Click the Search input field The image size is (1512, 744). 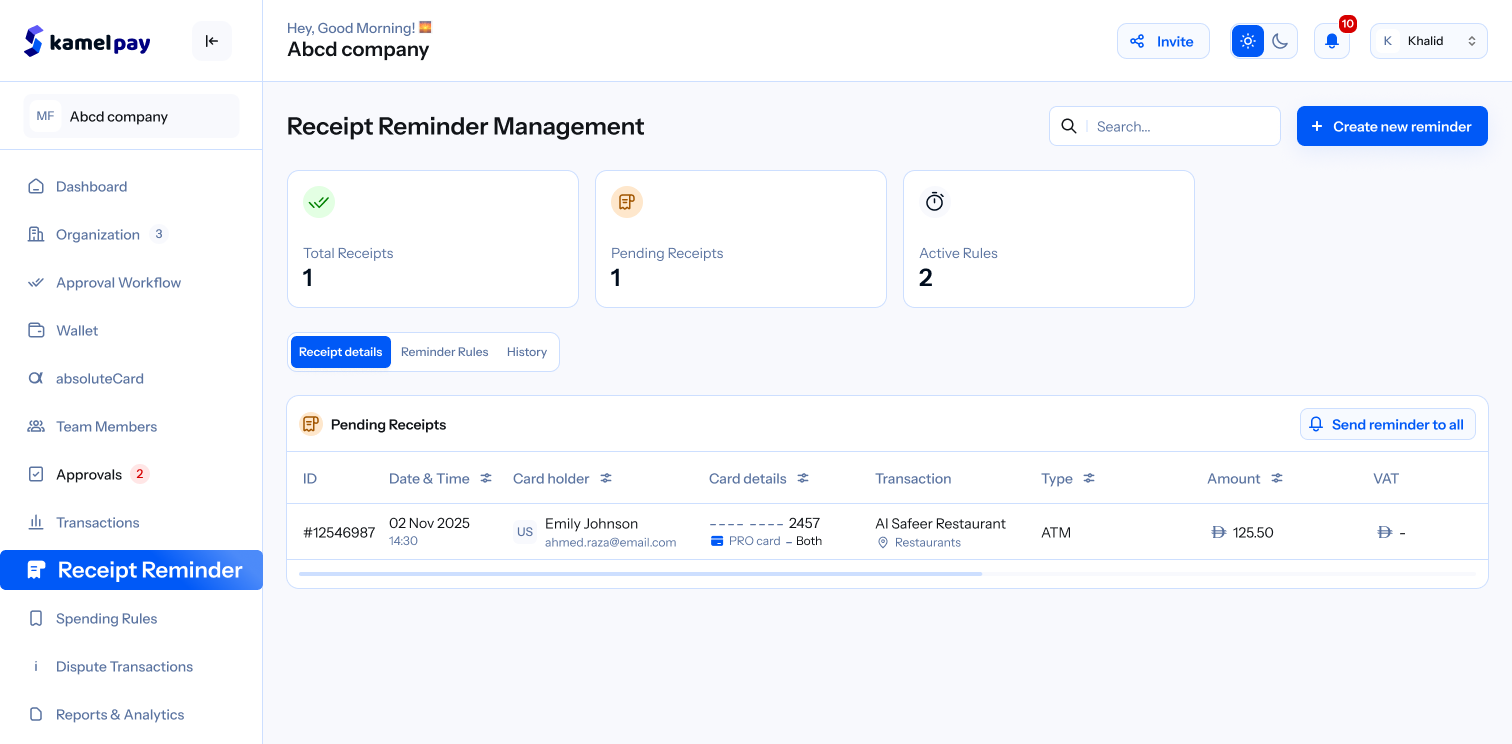pyautogui.click(x=1180, y=126)
